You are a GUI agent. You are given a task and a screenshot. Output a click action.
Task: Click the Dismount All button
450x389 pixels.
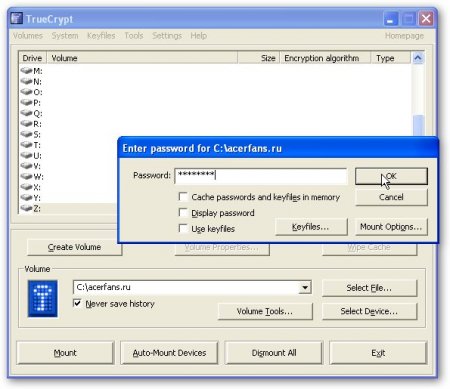274,353
